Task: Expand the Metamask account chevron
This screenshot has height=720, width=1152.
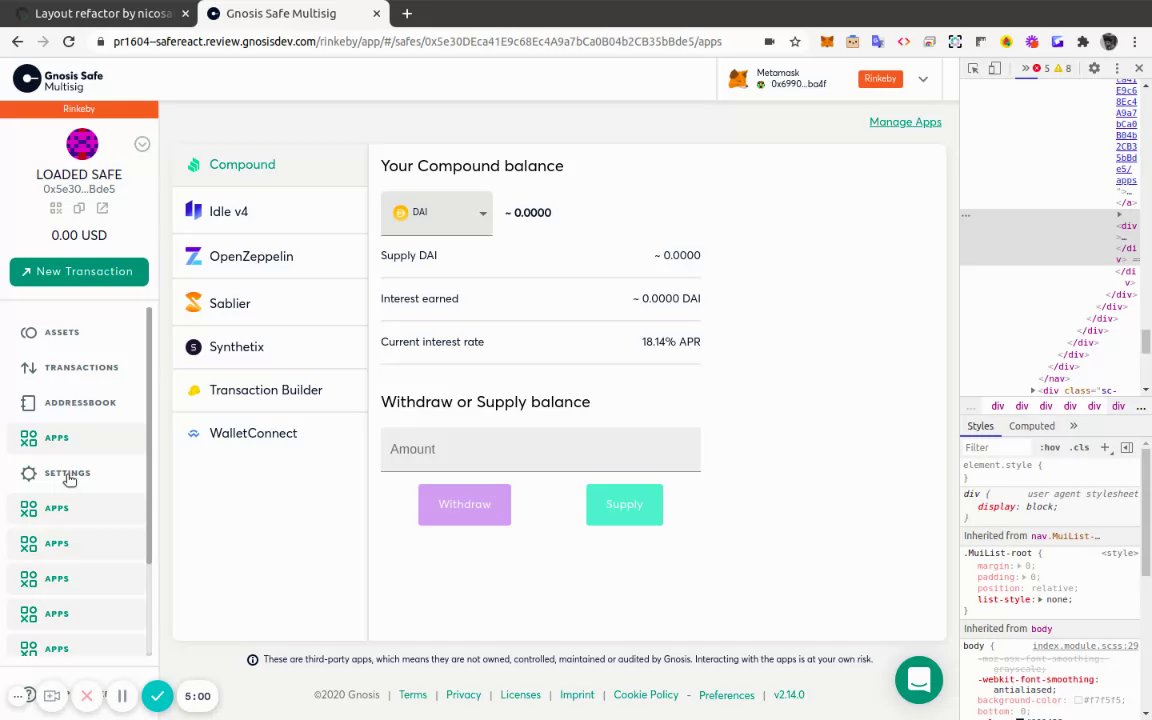Action: pyautogui.click(x=924, y=79)
